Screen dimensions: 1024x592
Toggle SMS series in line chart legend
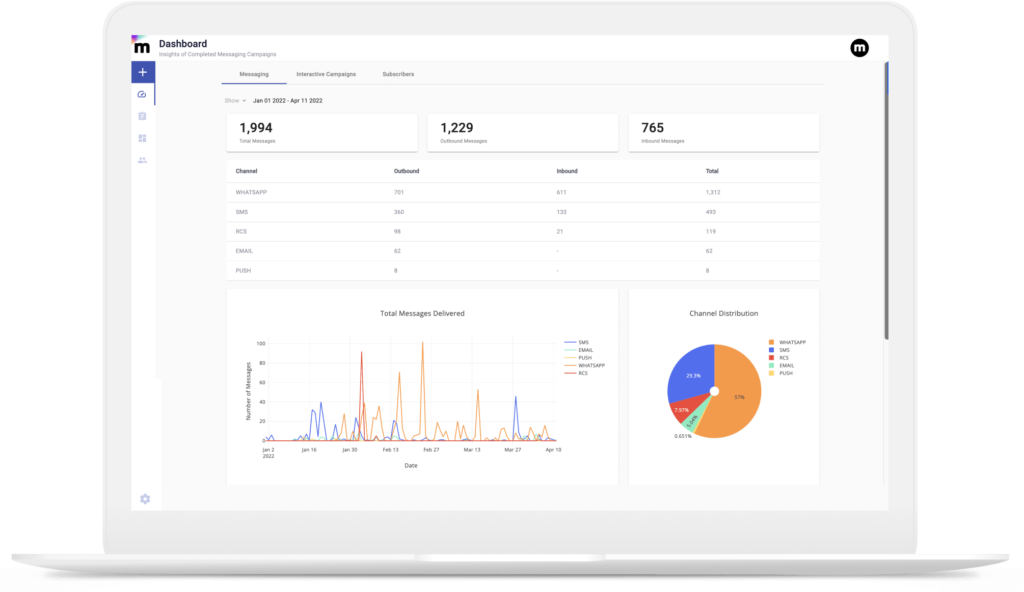(x=577, y=342)
